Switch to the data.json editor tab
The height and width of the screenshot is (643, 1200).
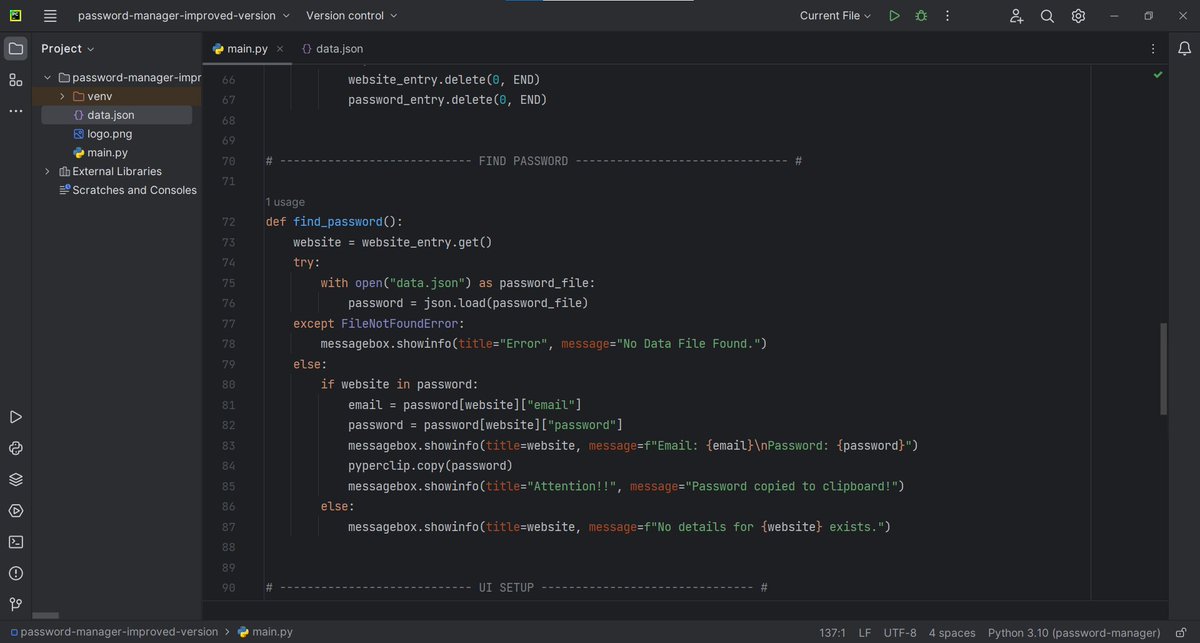point(332,48)
